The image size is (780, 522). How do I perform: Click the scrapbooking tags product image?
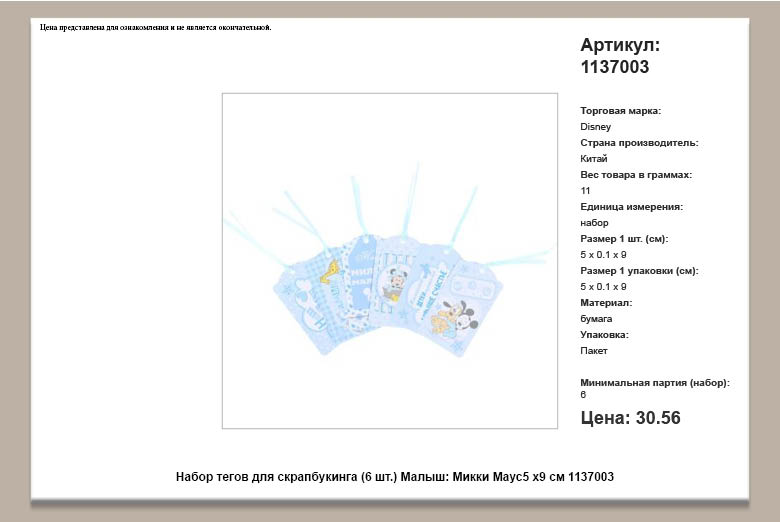pyautogui.click(x=390, y=260)
